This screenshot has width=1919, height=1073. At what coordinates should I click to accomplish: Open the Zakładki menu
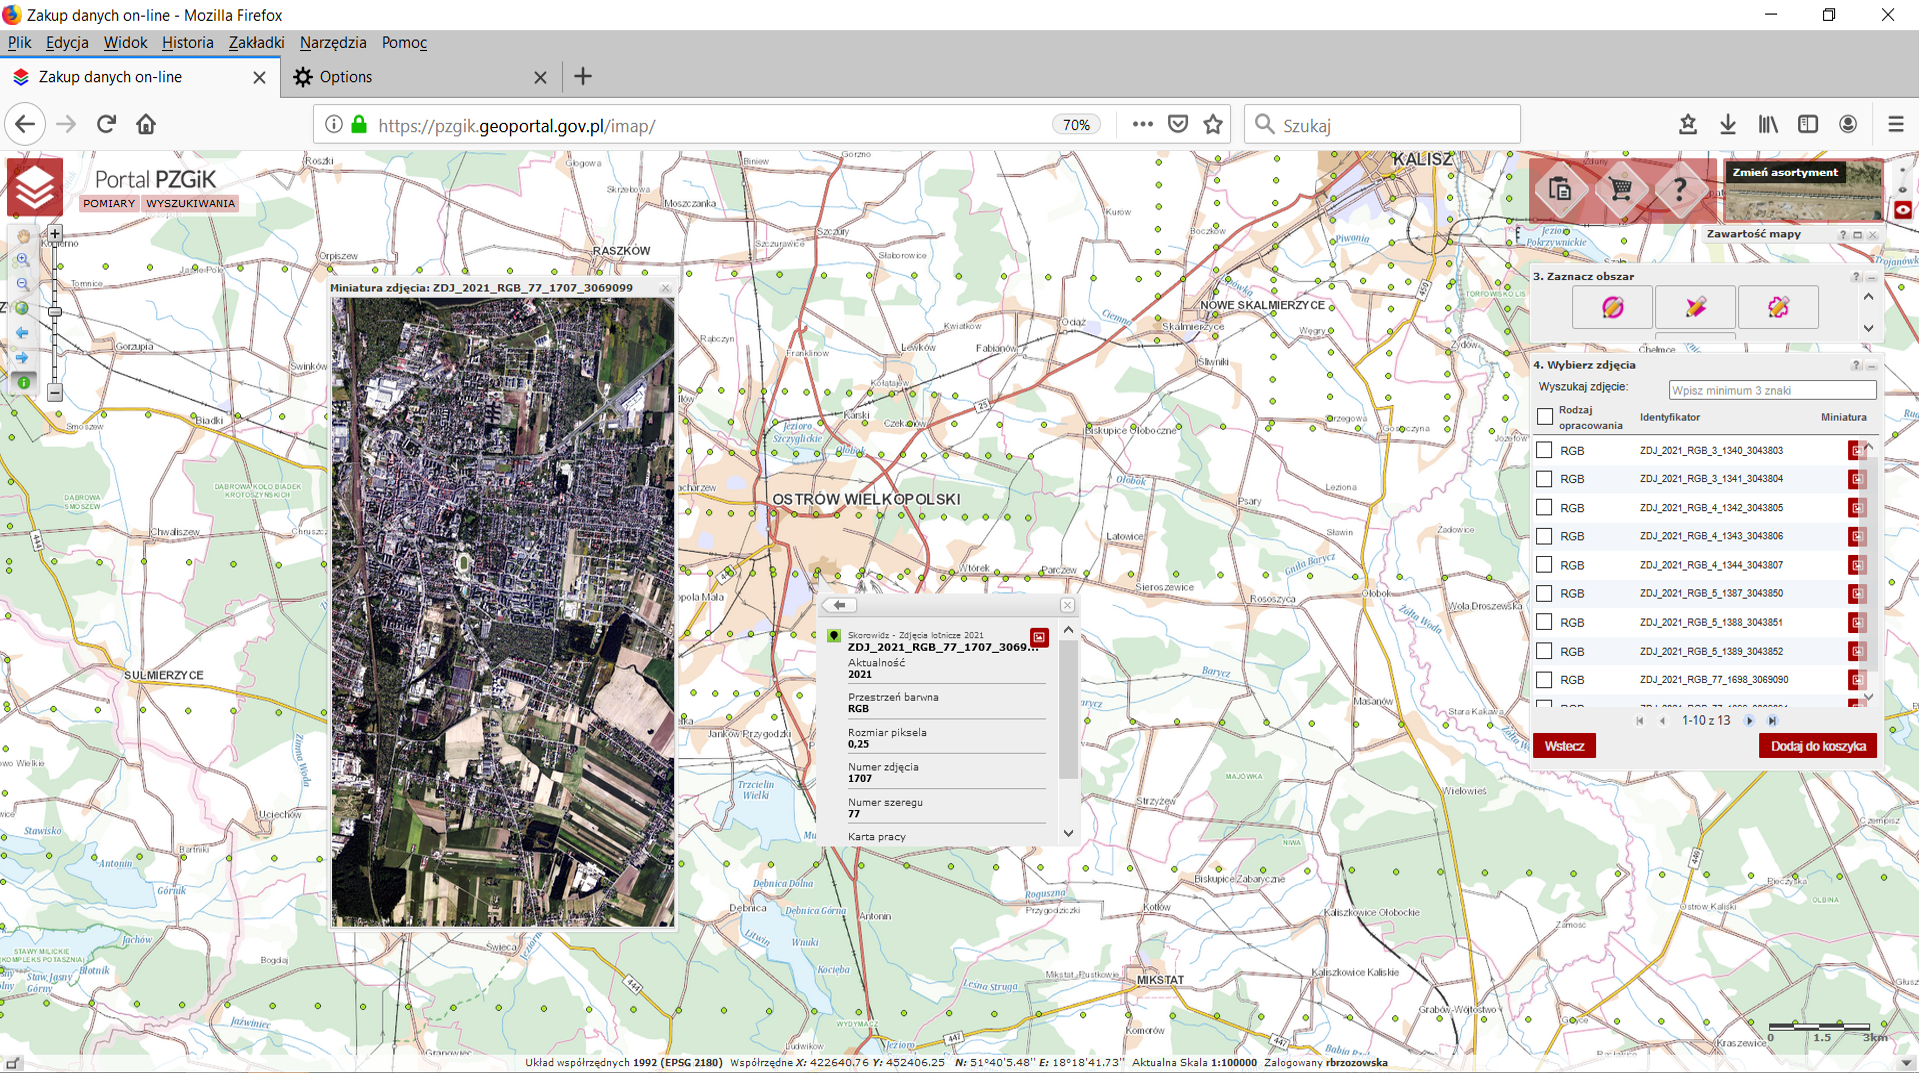click(x=256, y=43)
